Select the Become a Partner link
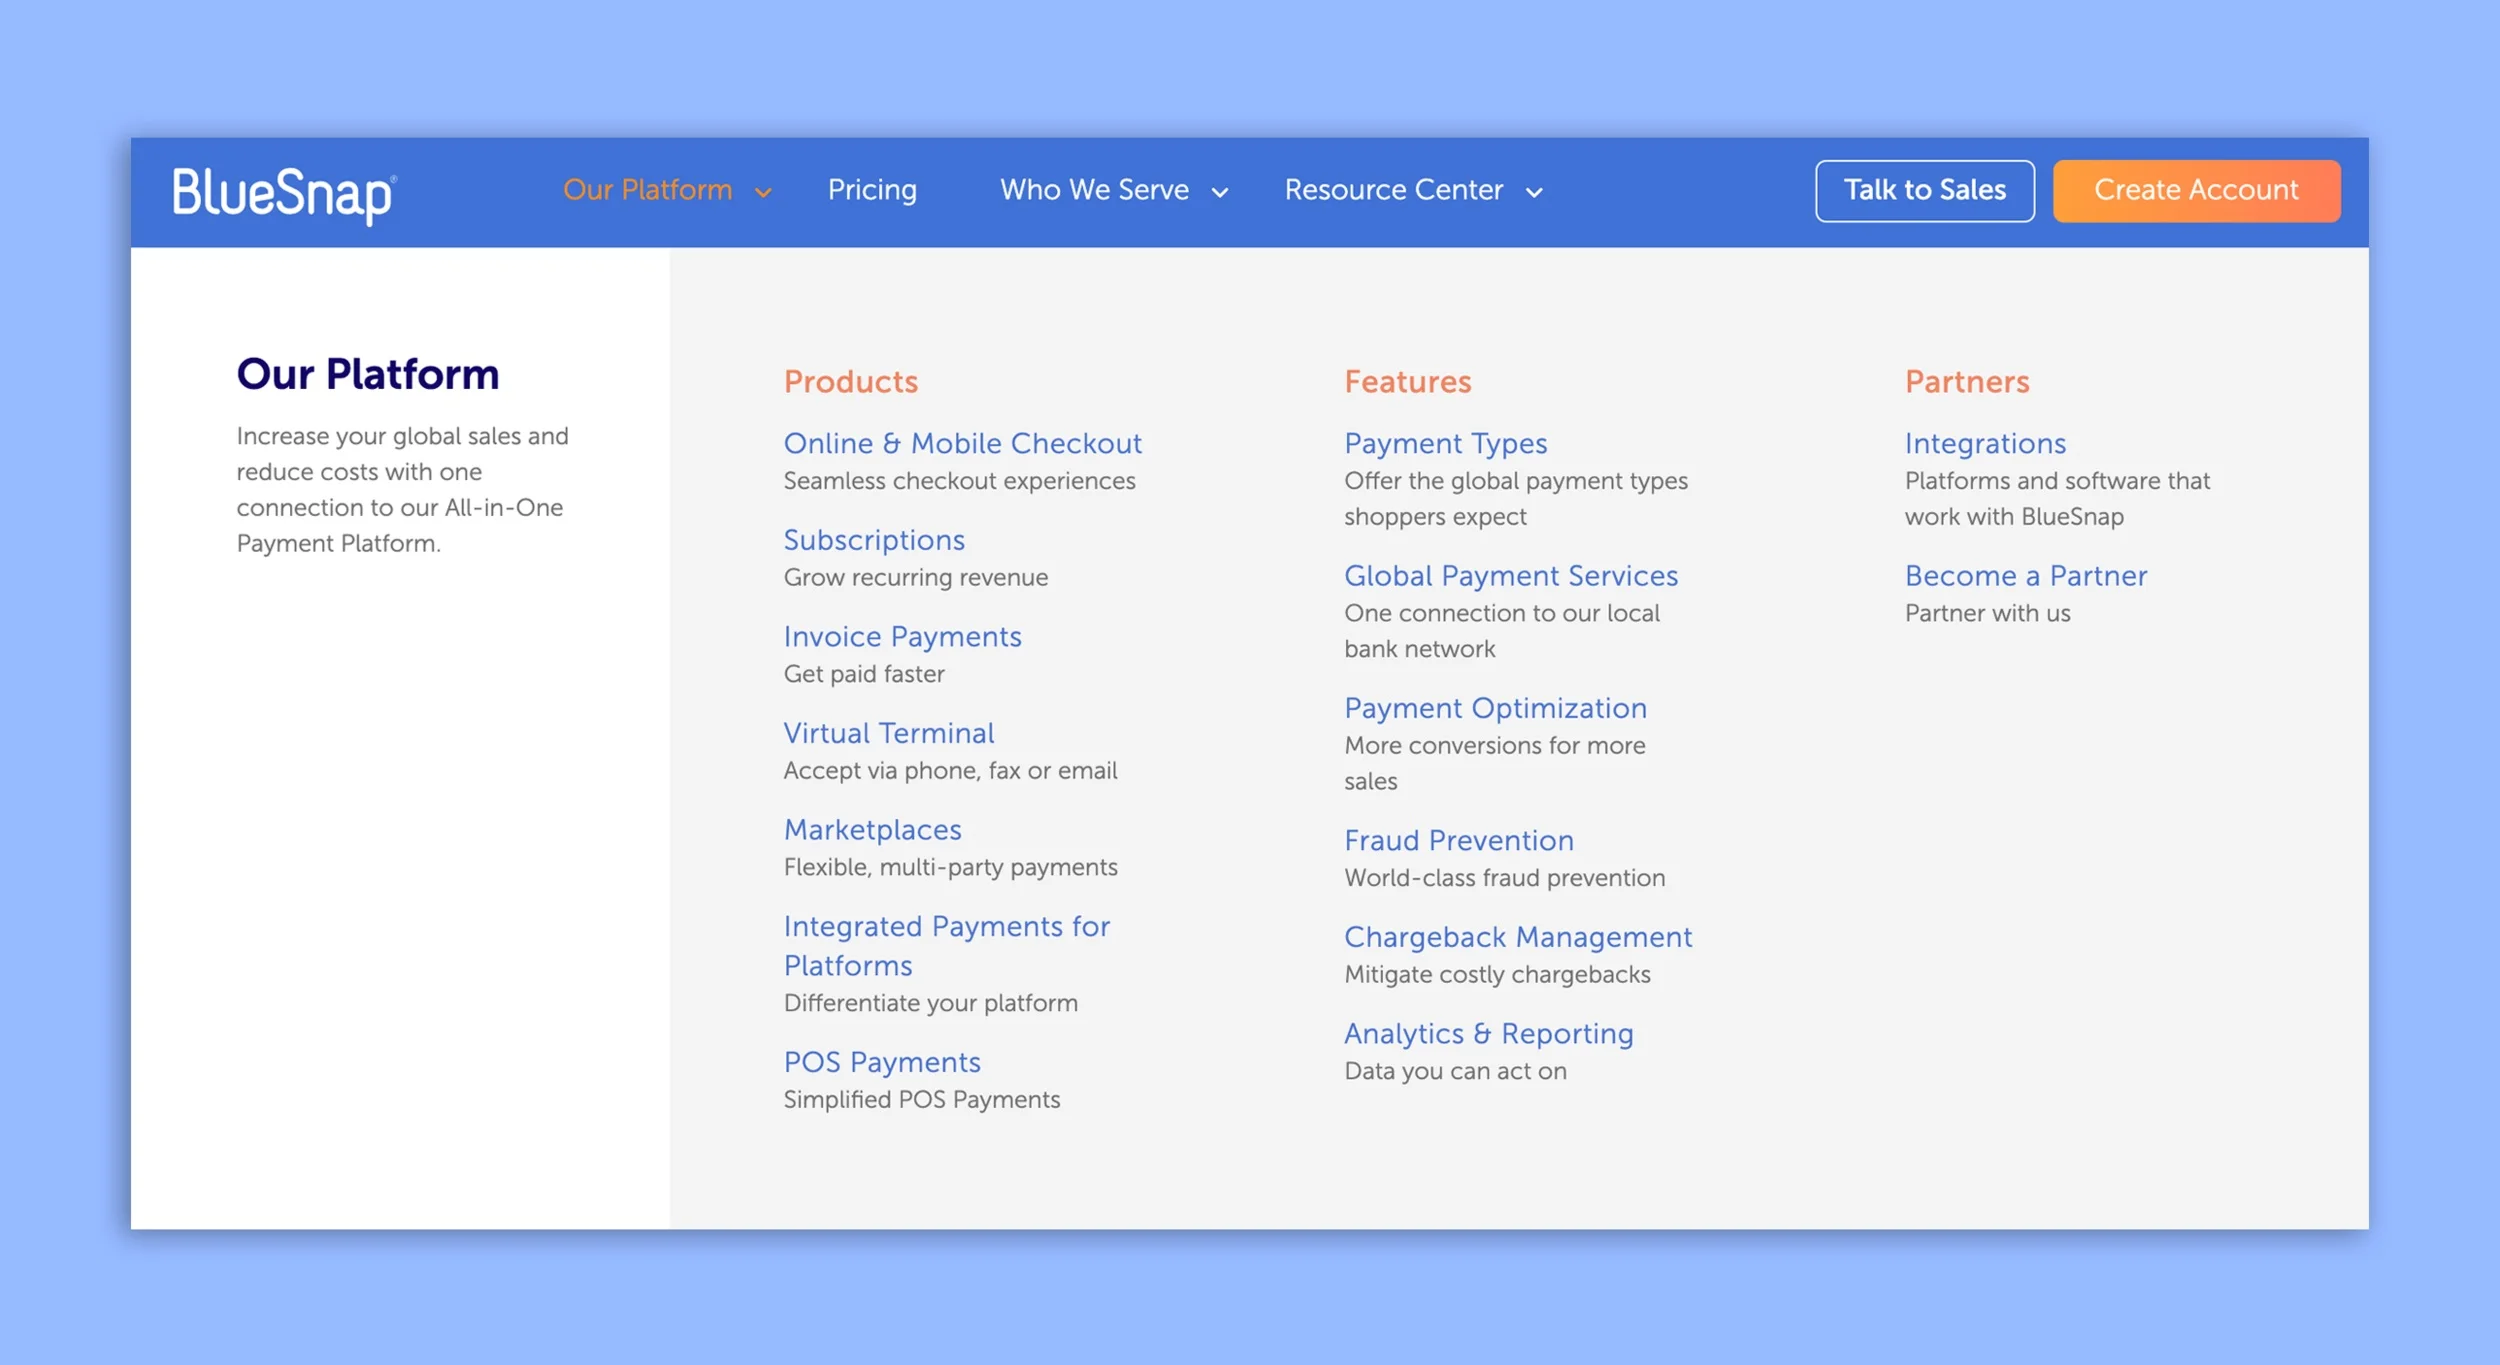 [x=2026, y=576]
